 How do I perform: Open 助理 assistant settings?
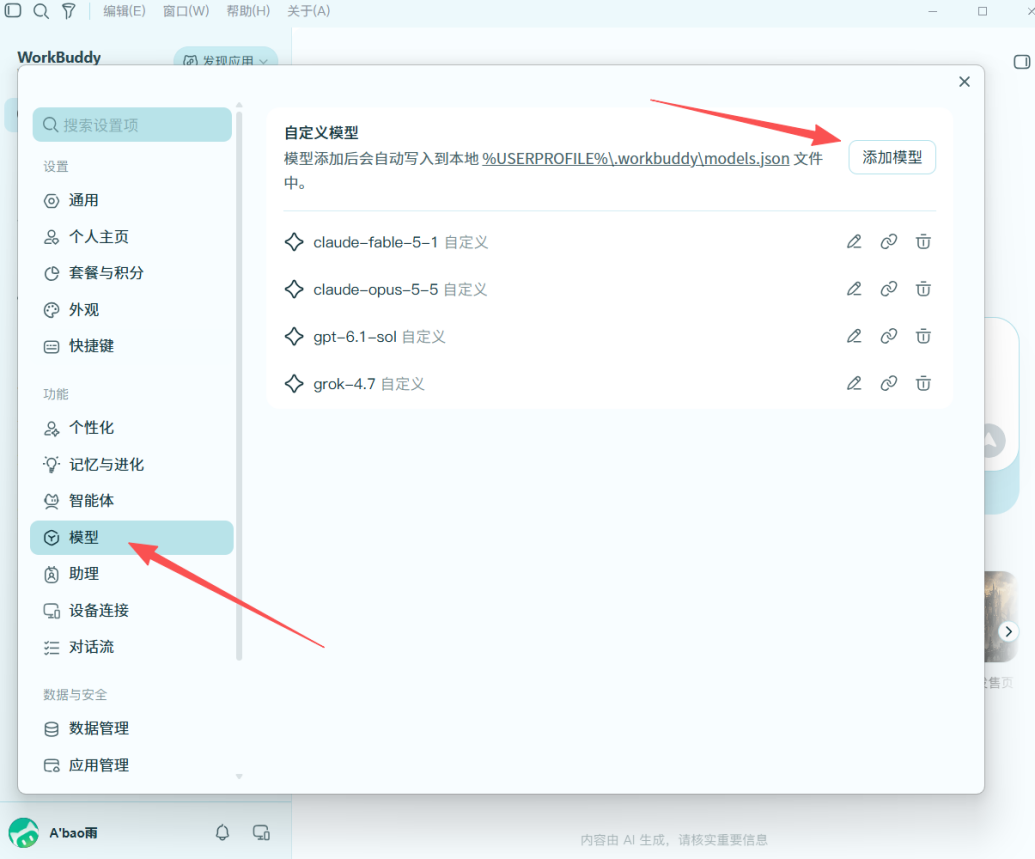click(x=132, y=574)
